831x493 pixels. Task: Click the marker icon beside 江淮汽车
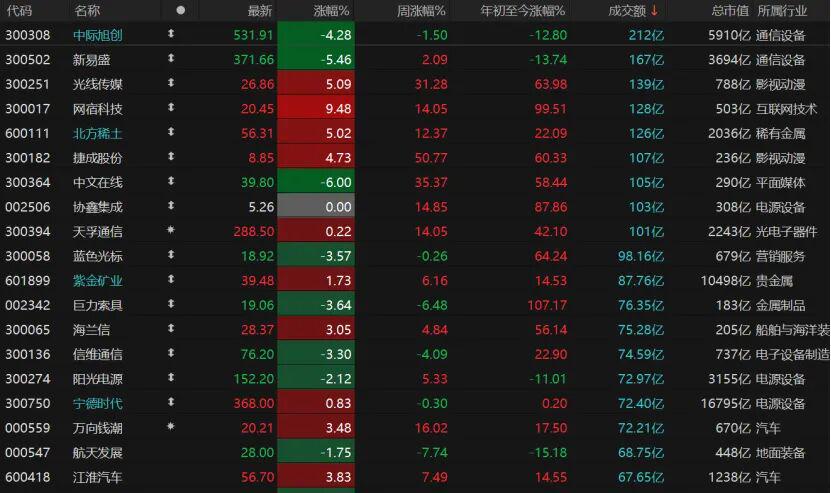(x=171, y=476)
